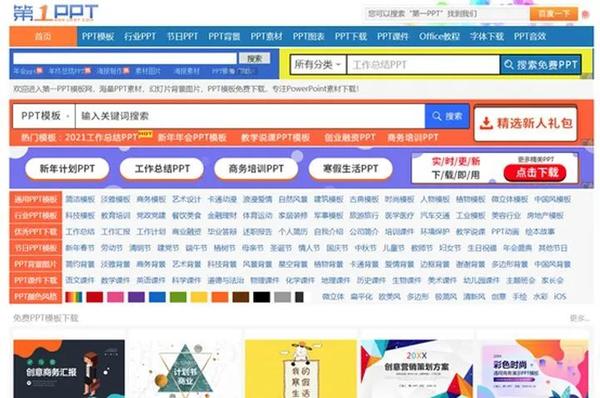Open the 字体下载 navigation item
The image size is (600, 398).
click(x=487, y=36)
